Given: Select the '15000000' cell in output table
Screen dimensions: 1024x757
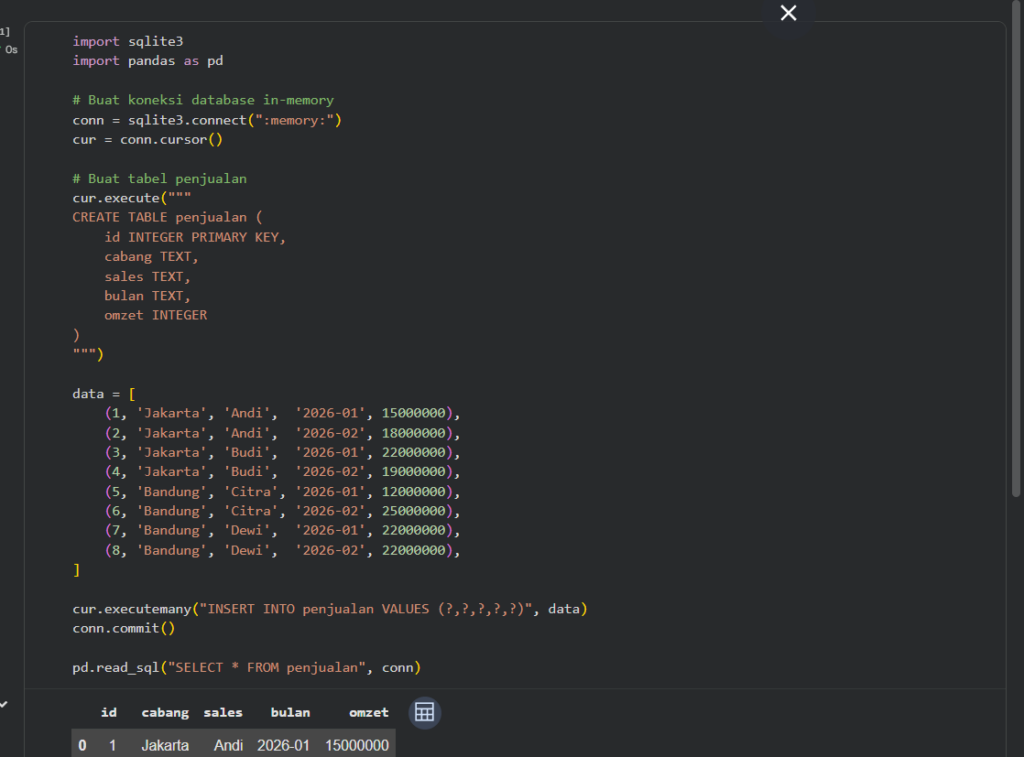Looking at the screenshot, I should click(x=357, y=745).
